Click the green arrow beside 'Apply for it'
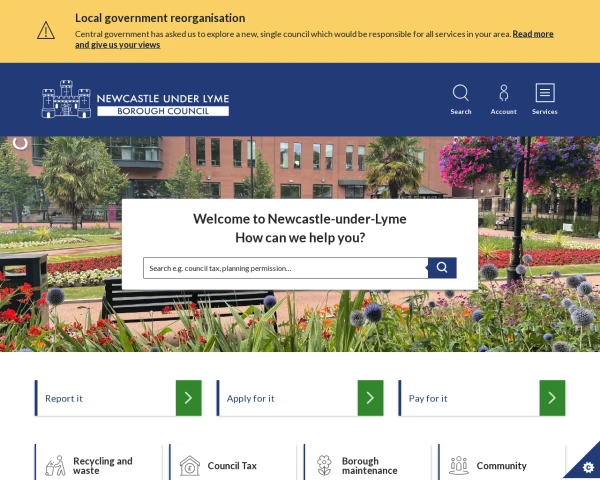 tap(370, 398)
